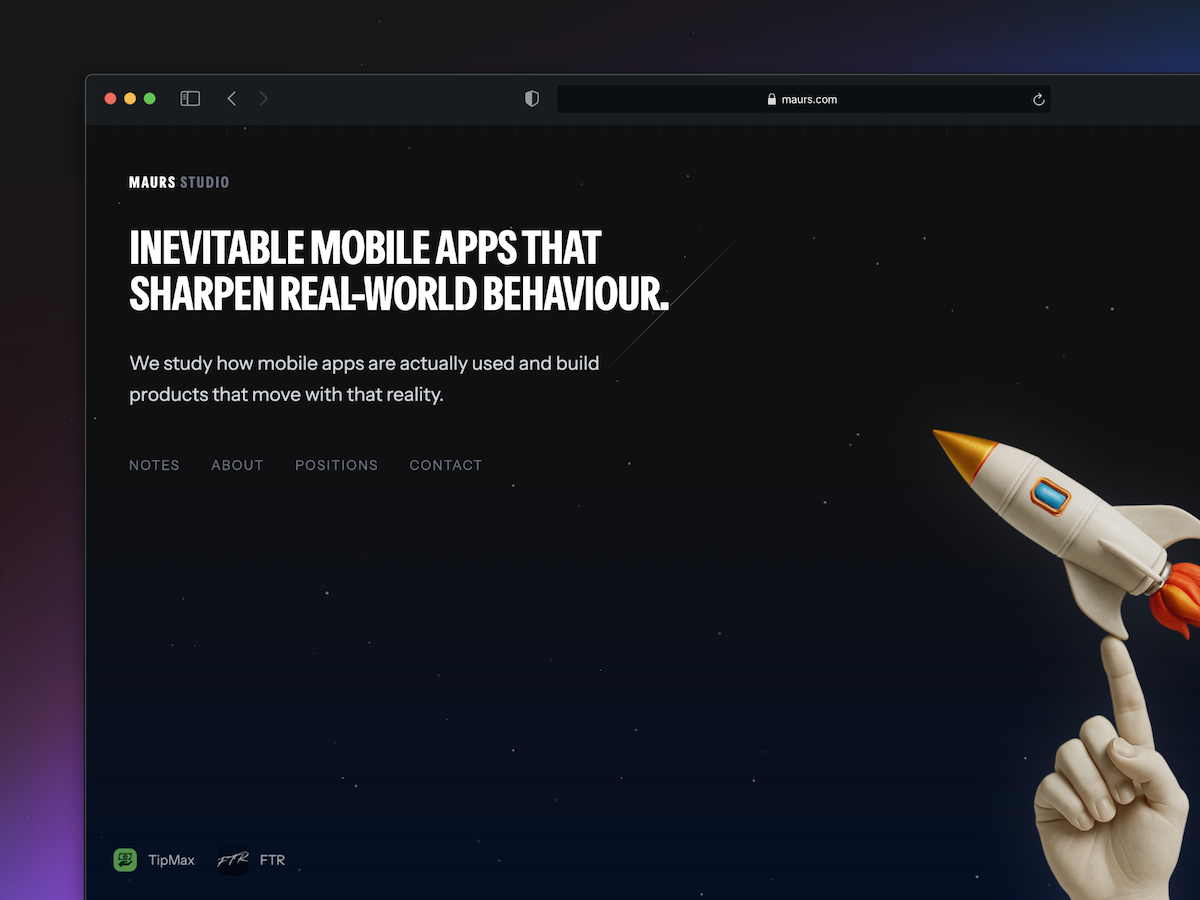Click the padlock icon beside maurs.com
The image size is (1200, 900).
tap(772, 99)
